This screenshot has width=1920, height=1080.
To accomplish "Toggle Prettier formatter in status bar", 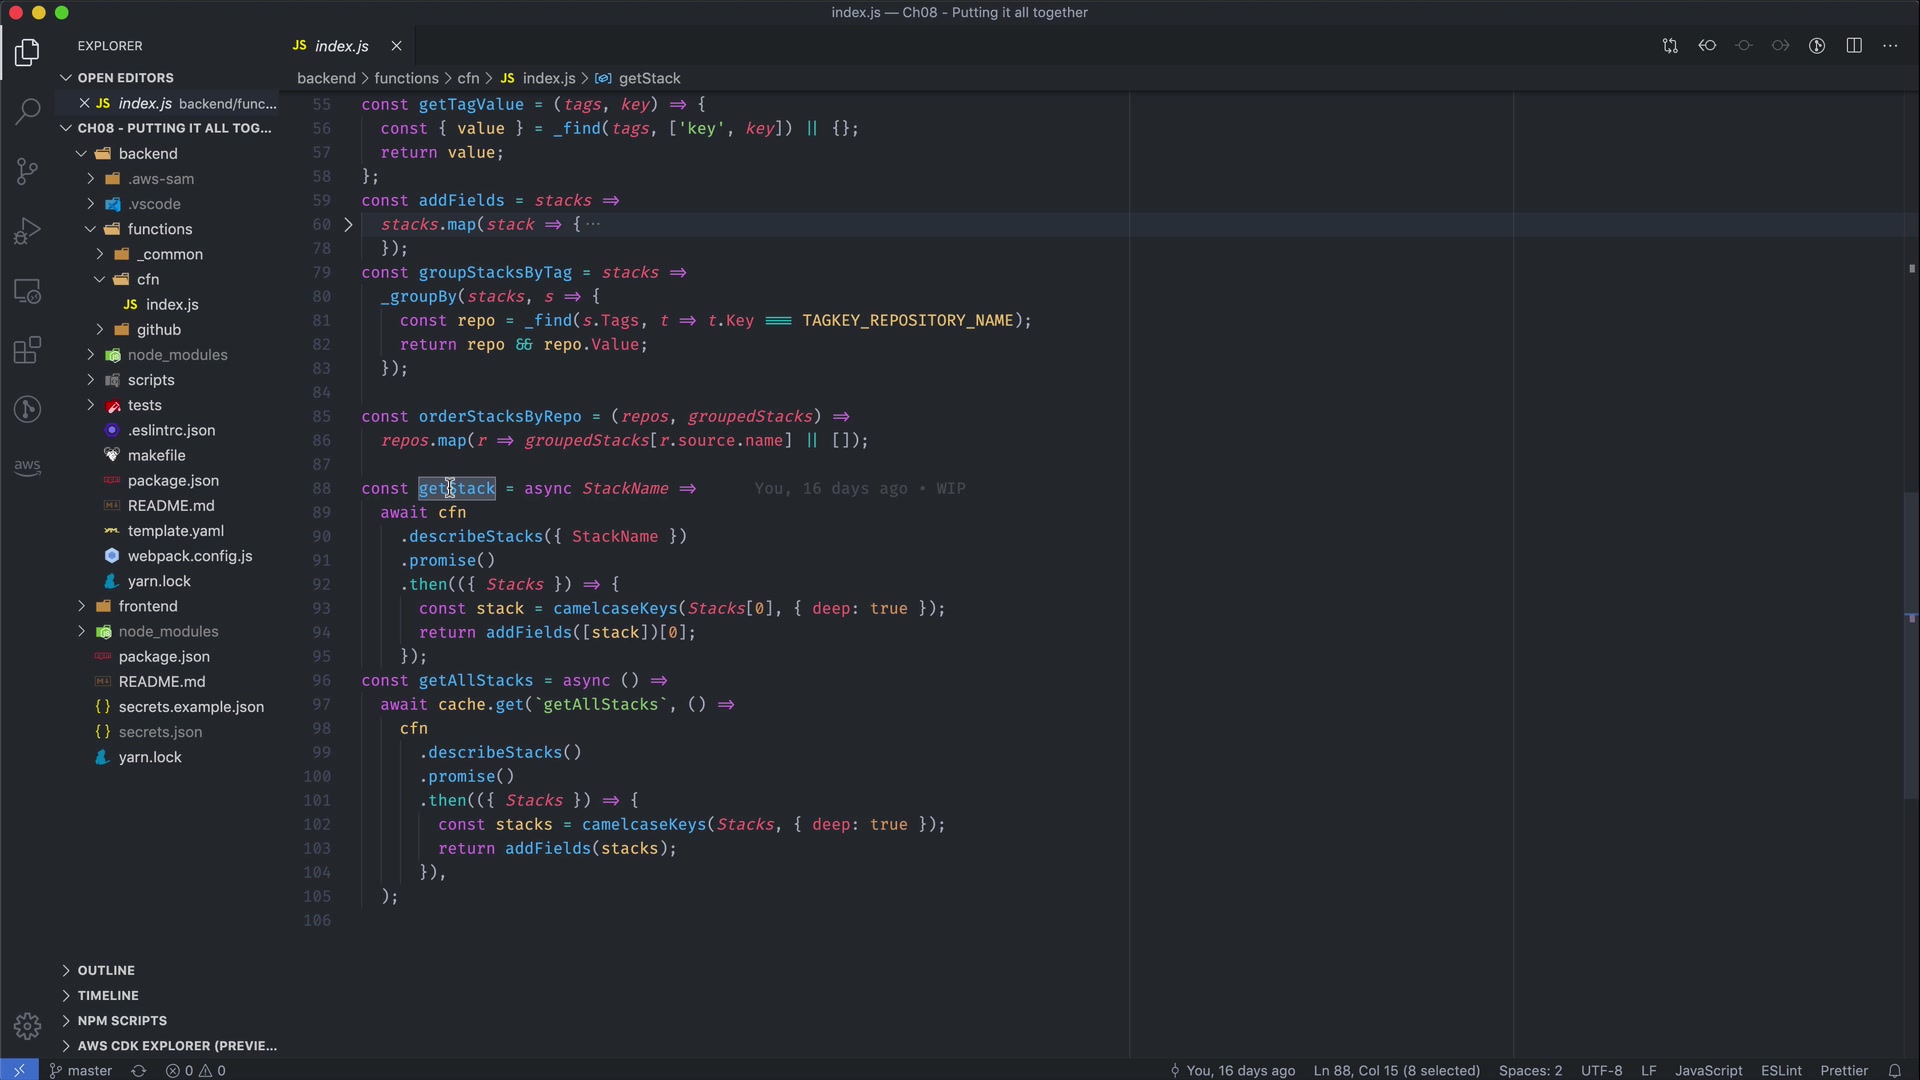I will (x=1843, y=1070).
